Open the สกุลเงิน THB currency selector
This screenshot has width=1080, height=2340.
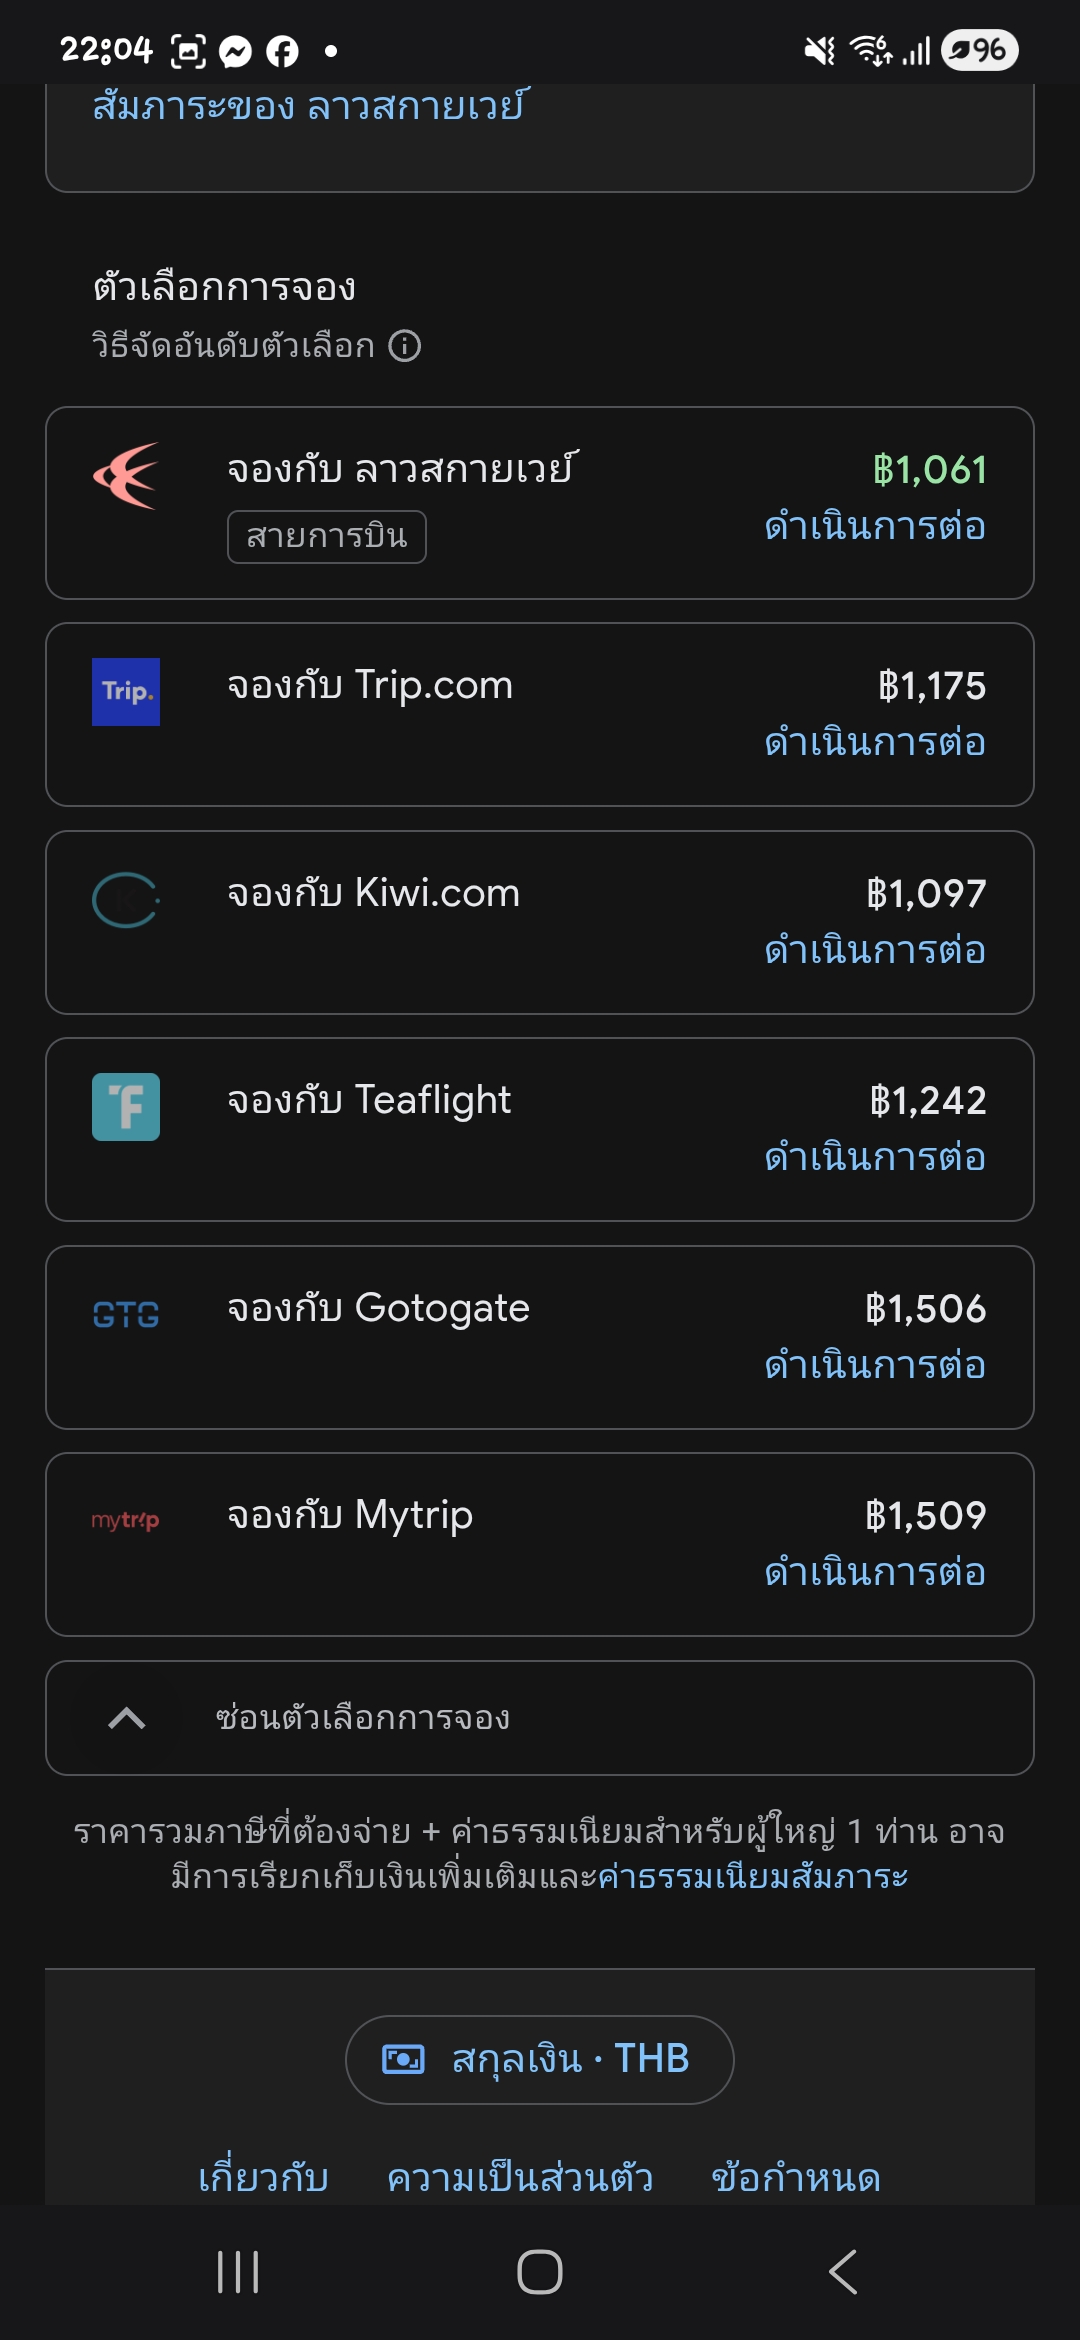coord(540,2060)
